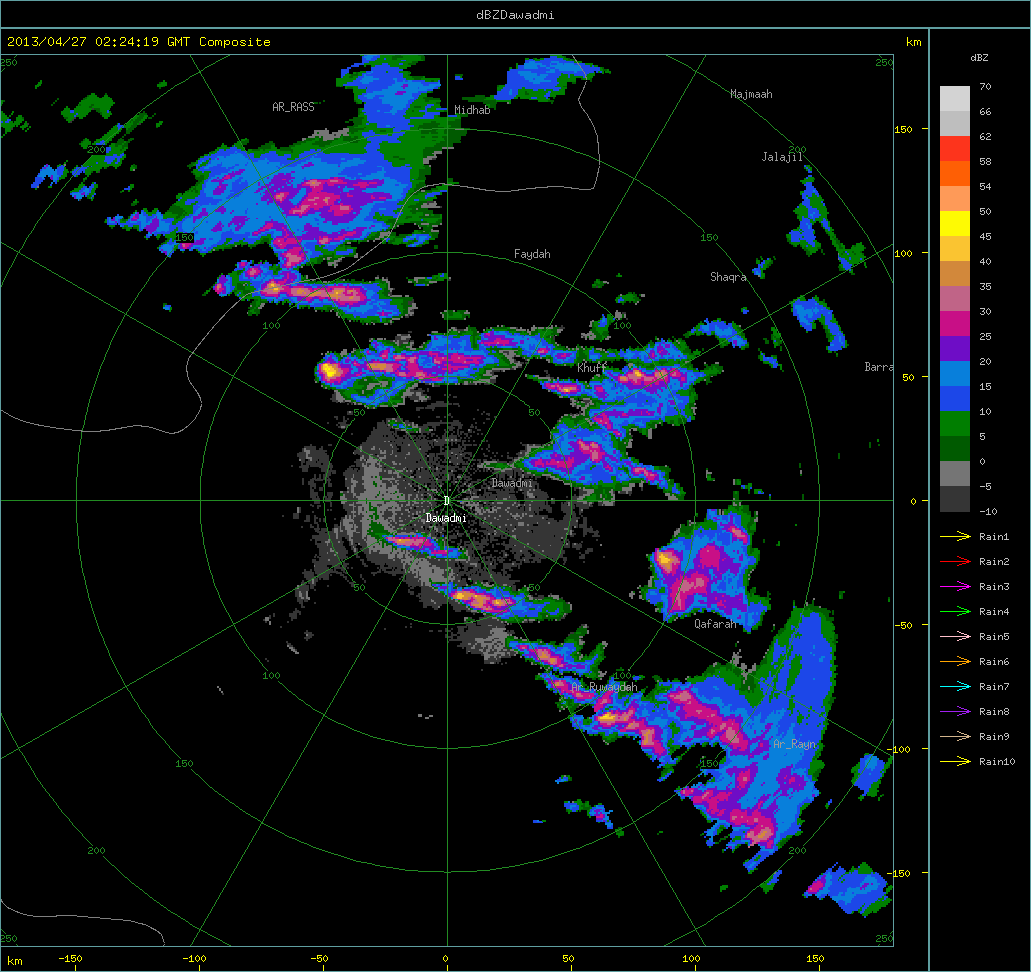Click the Faydah place label
This screenshot has height=972, width=1031.
pyautogui.click(x=532, y=254)
